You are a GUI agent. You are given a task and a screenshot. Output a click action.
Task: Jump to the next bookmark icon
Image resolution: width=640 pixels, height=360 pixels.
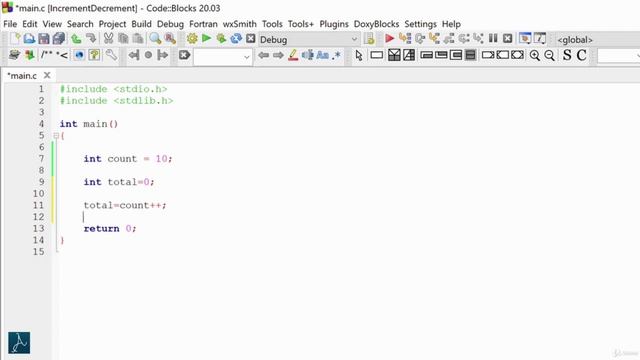(162, 55)
